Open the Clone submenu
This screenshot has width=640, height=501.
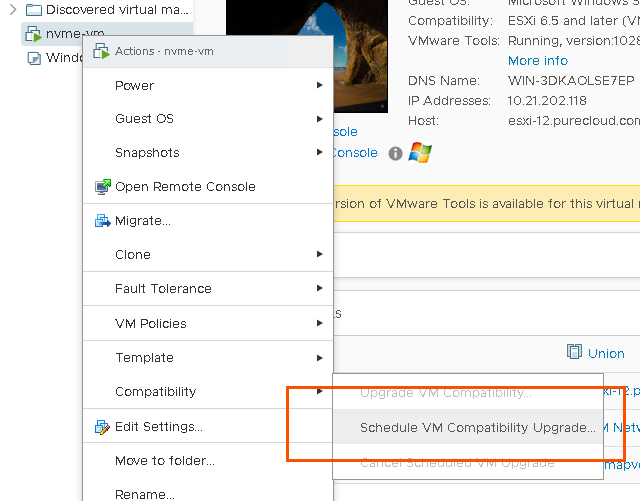208,254
